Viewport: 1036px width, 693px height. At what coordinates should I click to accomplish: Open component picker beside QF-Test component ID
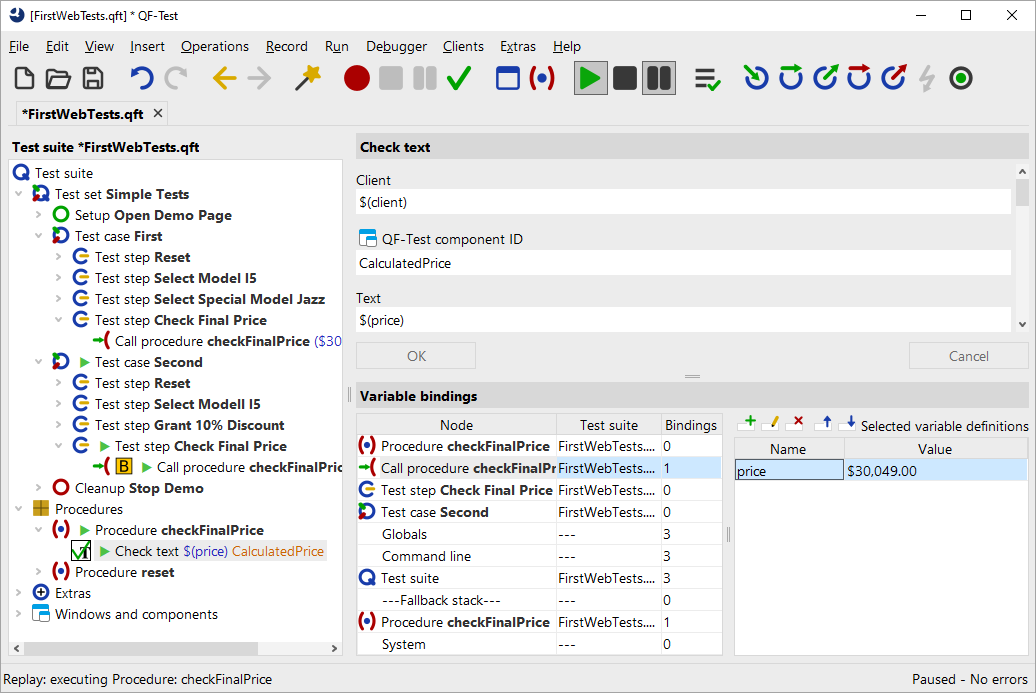click(367, 238)
